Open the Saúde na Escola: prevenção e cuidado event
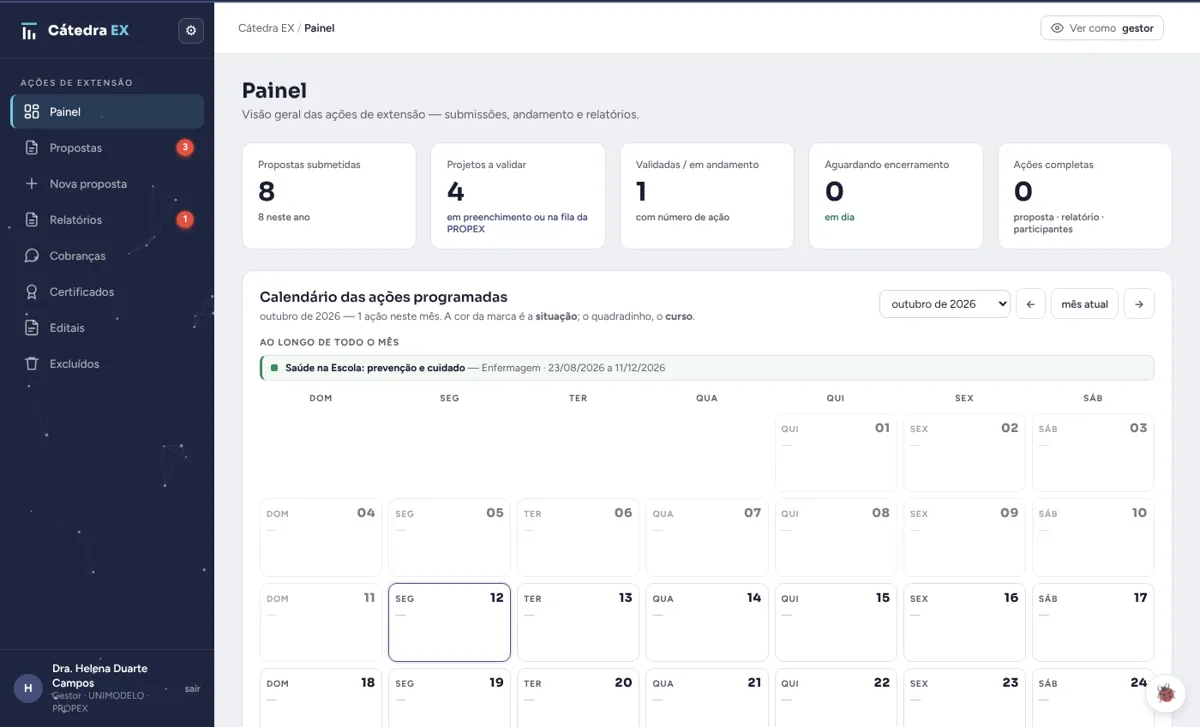The height and width of the screenshot is (727, 1200). click(x=707, y=368)
